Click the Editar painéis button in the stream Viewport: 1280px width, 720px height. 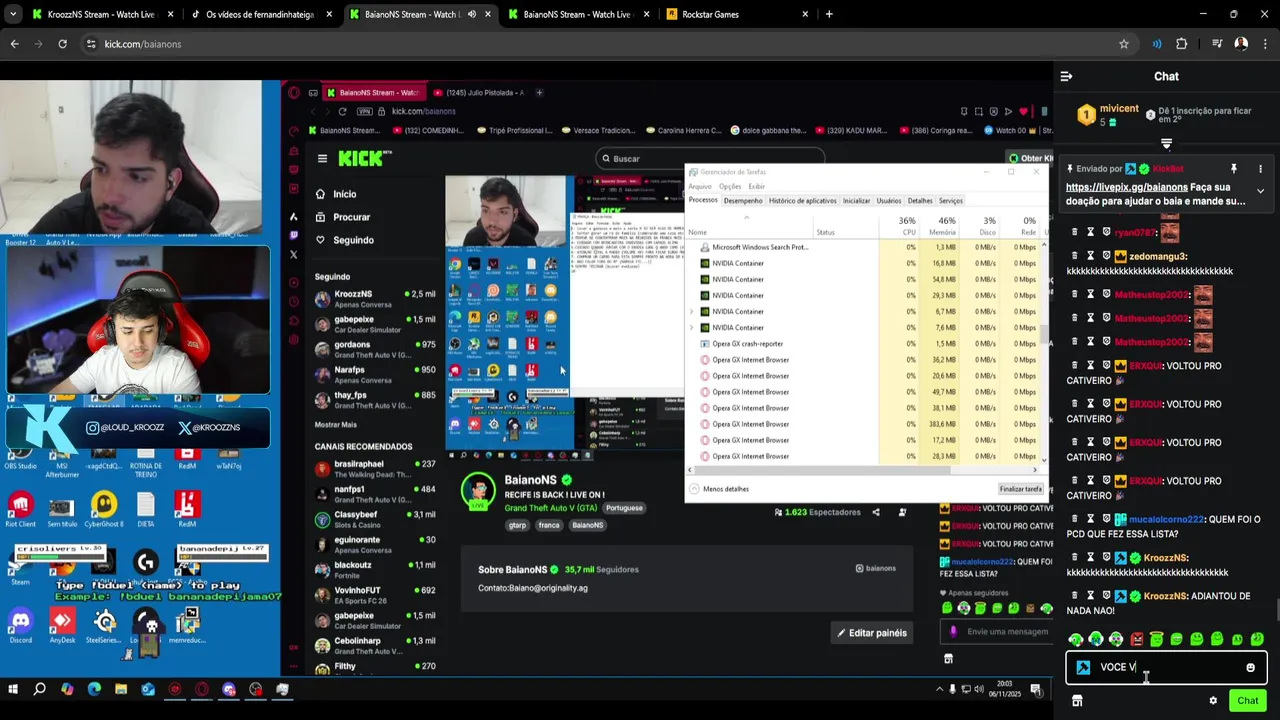click(871, 633)
